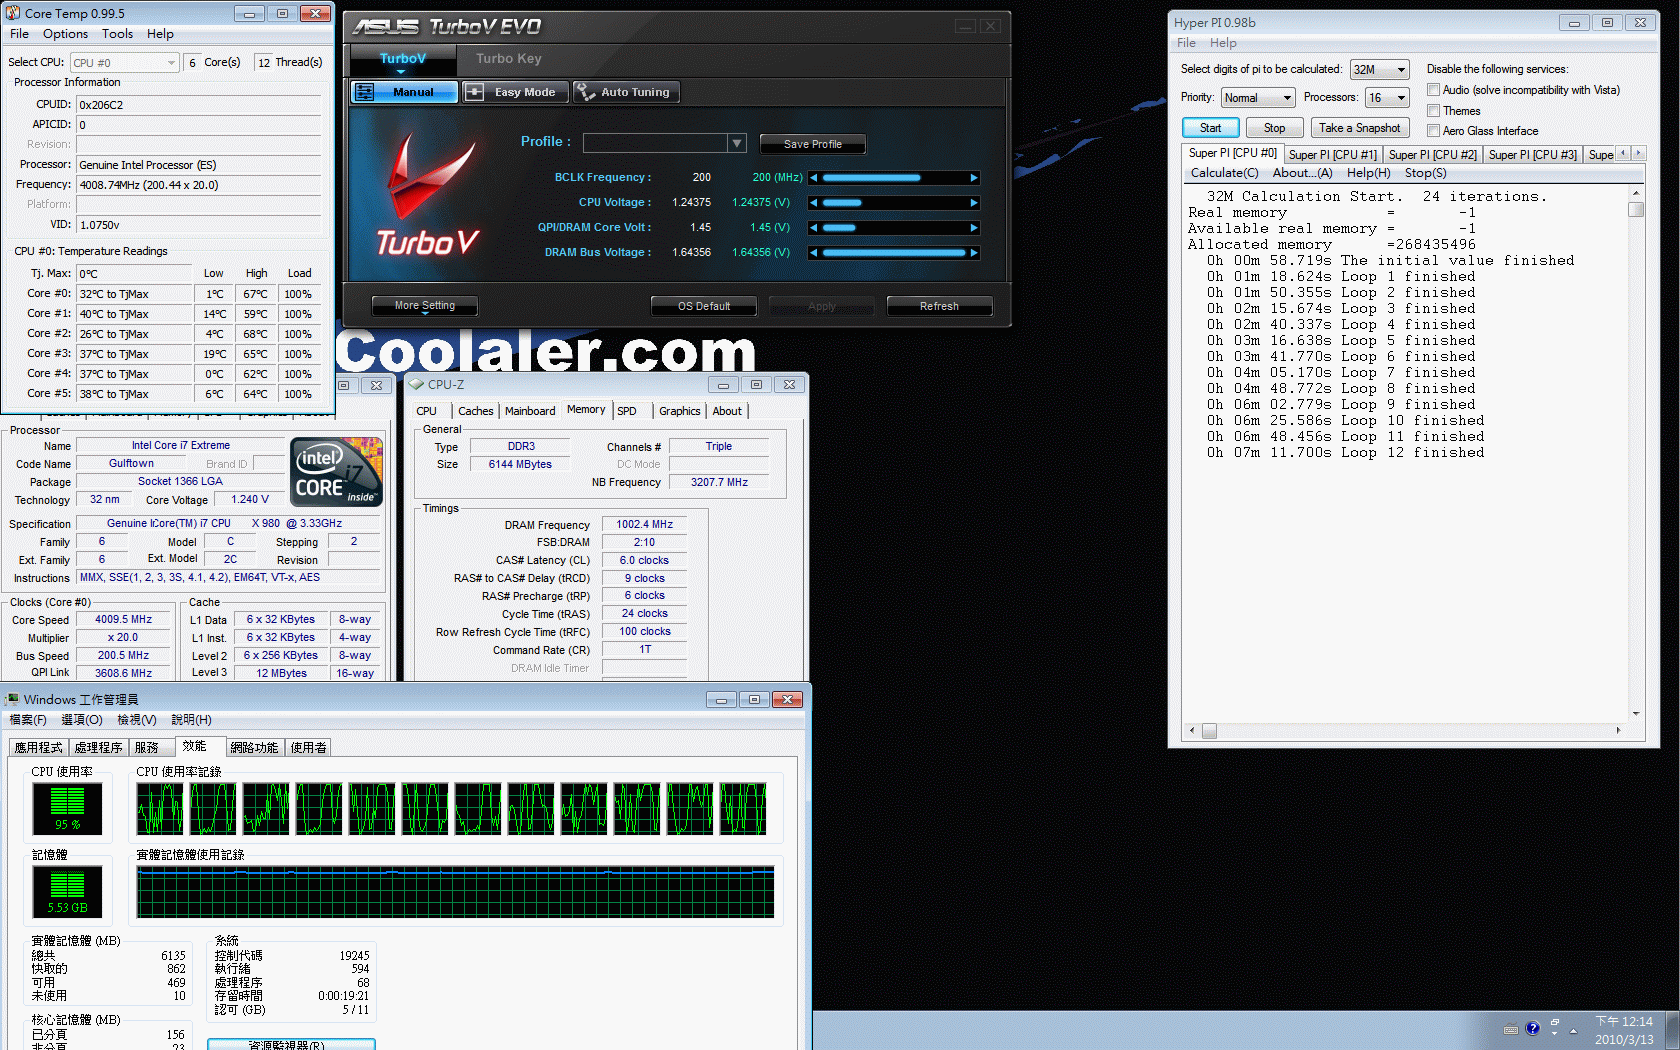1680x1050 pixels.
Task: Open Calculate(C) menu in Super PI
Action: click(x=1224, y=173)
